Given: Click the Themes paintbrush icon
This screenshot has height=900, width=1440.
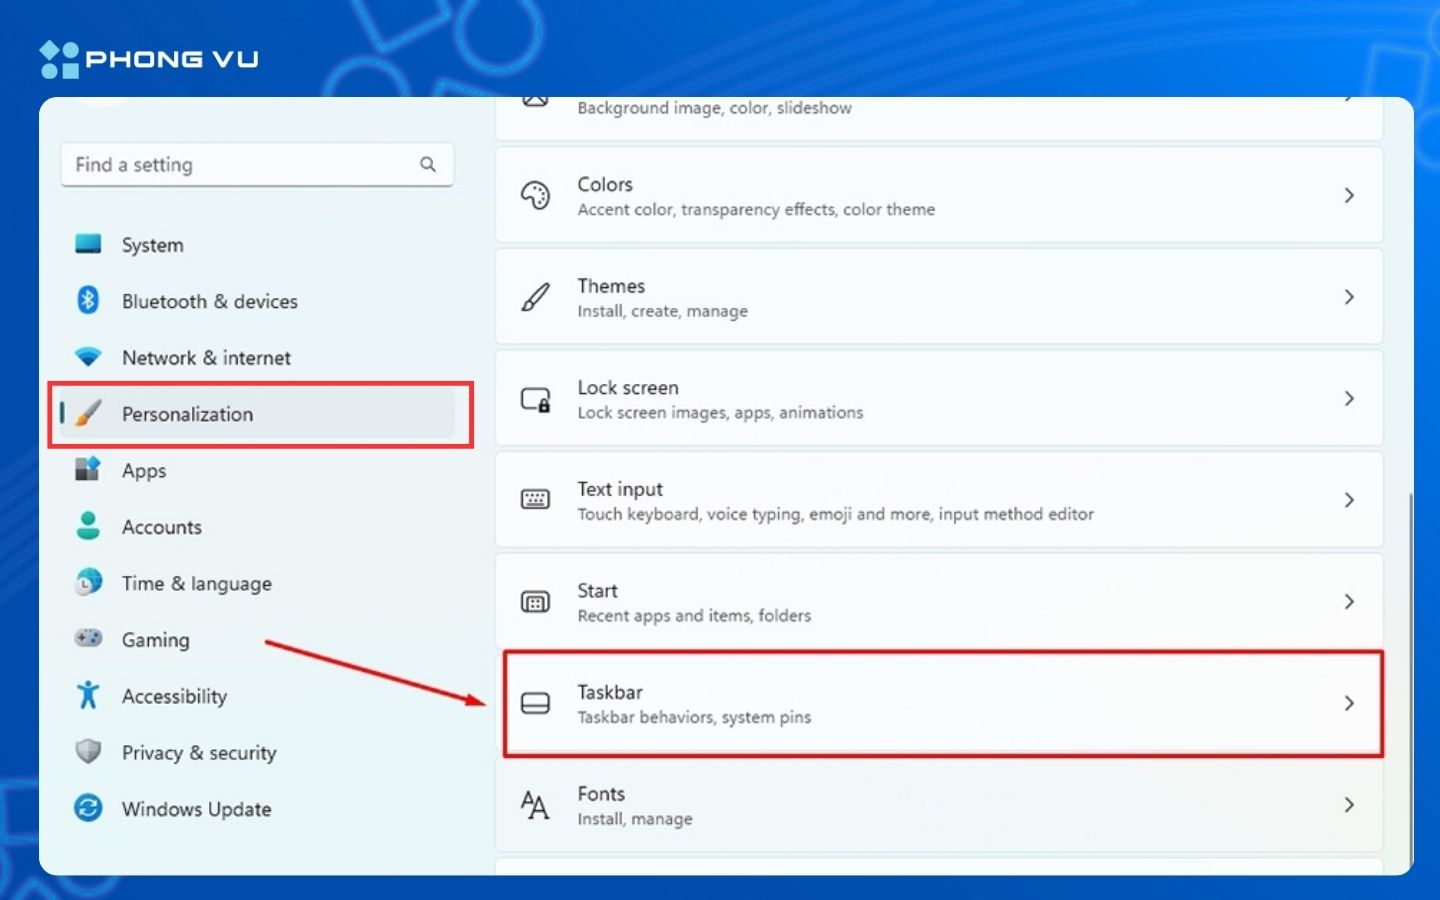Looking at the screenshot, I should 537,296.
